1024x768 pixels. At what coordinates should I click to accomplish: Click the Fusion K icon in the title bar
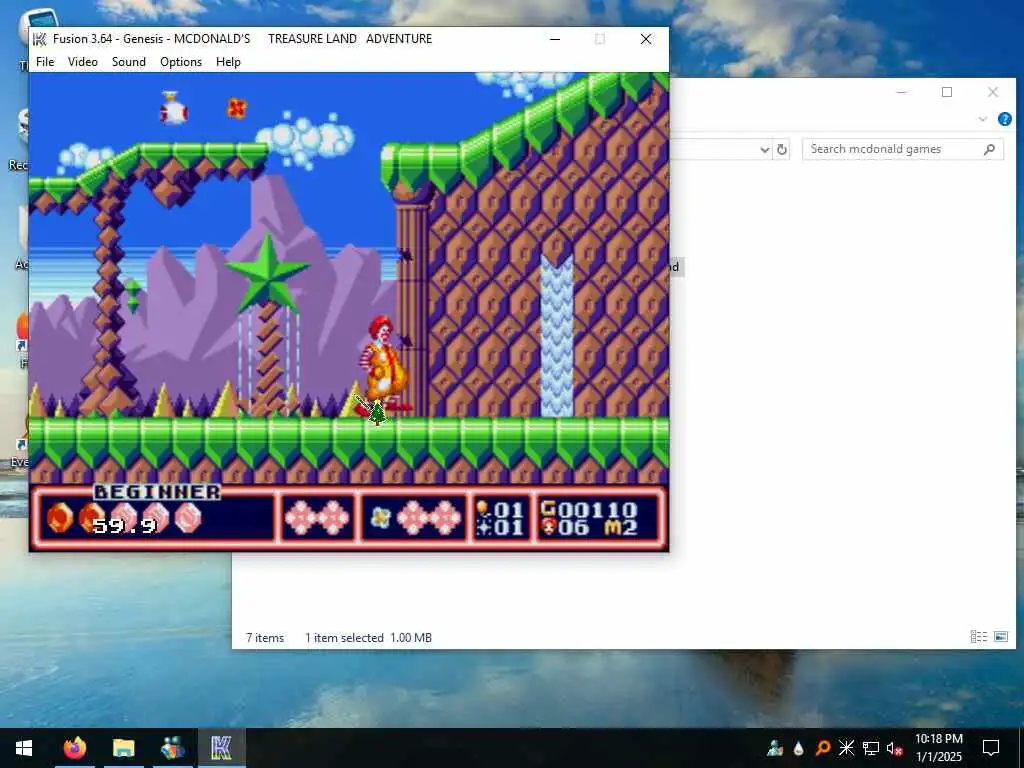pyautogui.click(x=40, y=39)
